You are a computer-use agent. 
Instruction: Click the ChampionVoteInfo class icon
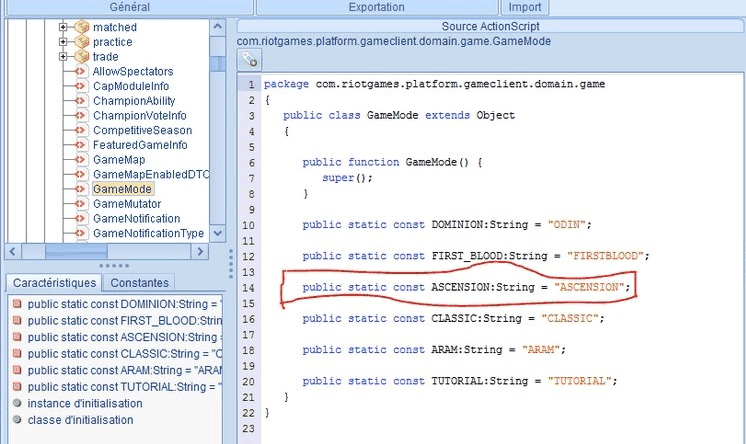[x=81, y=116]
